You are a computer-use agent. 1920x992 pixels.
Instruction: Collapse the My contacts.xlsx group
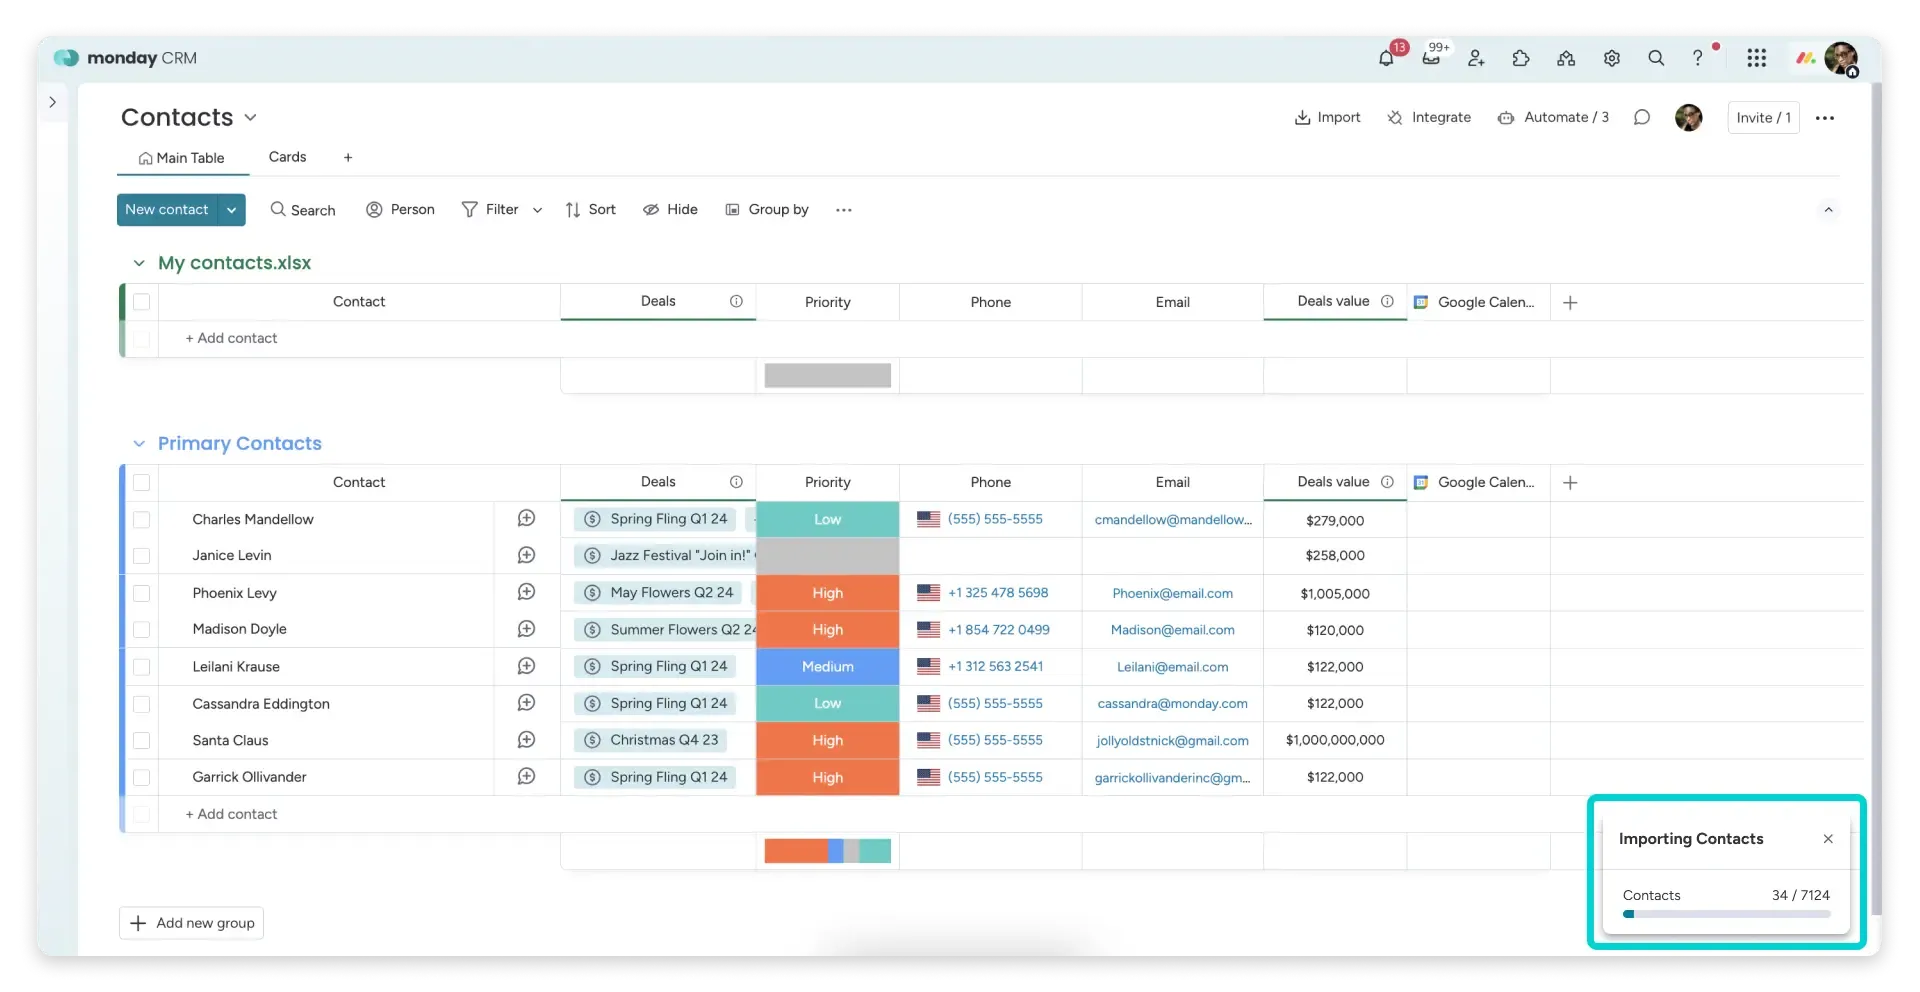click(x=139, y=263)
